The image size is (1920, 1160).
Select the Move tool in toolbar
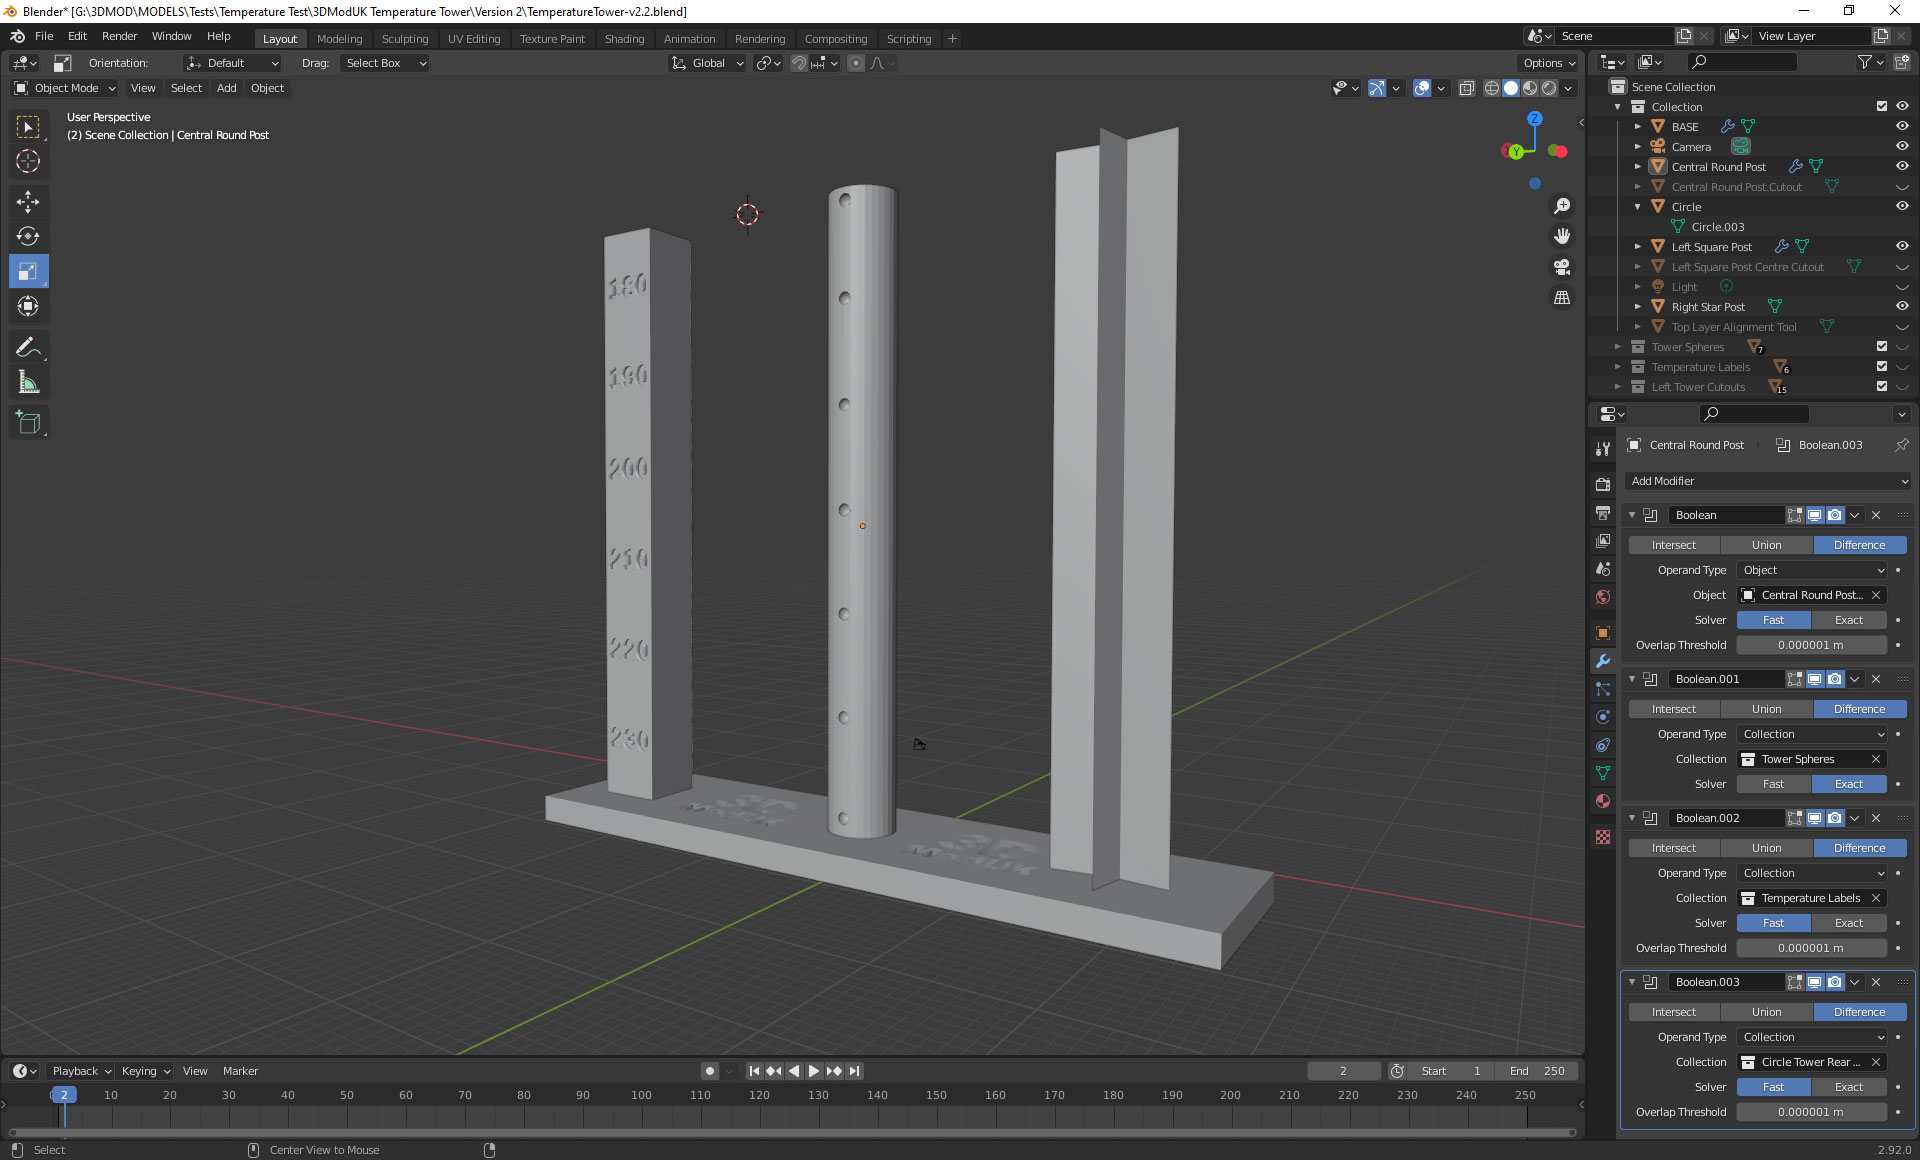click(28, 202)
